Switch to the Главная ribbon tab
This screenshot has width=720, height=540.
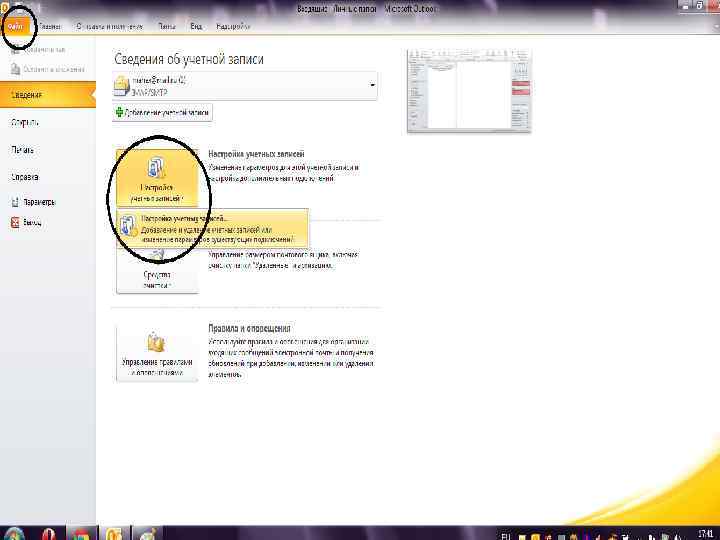pos(50,27)
